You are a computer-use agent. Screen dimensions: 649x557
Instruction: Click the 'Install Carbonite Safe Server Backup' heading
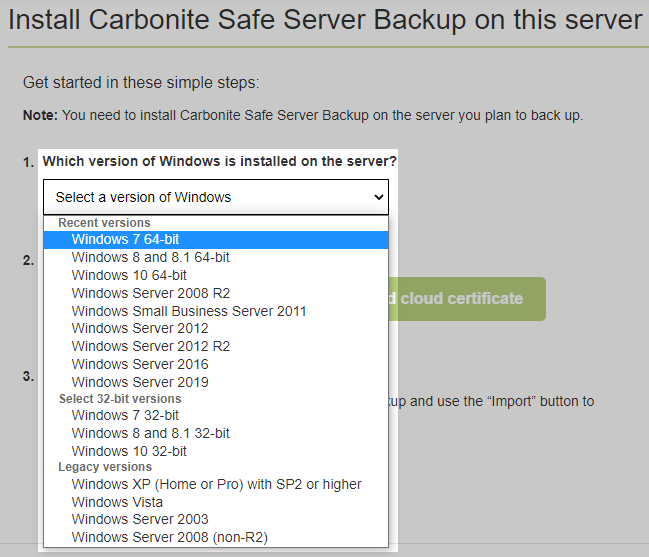click(x=324, y=20)
